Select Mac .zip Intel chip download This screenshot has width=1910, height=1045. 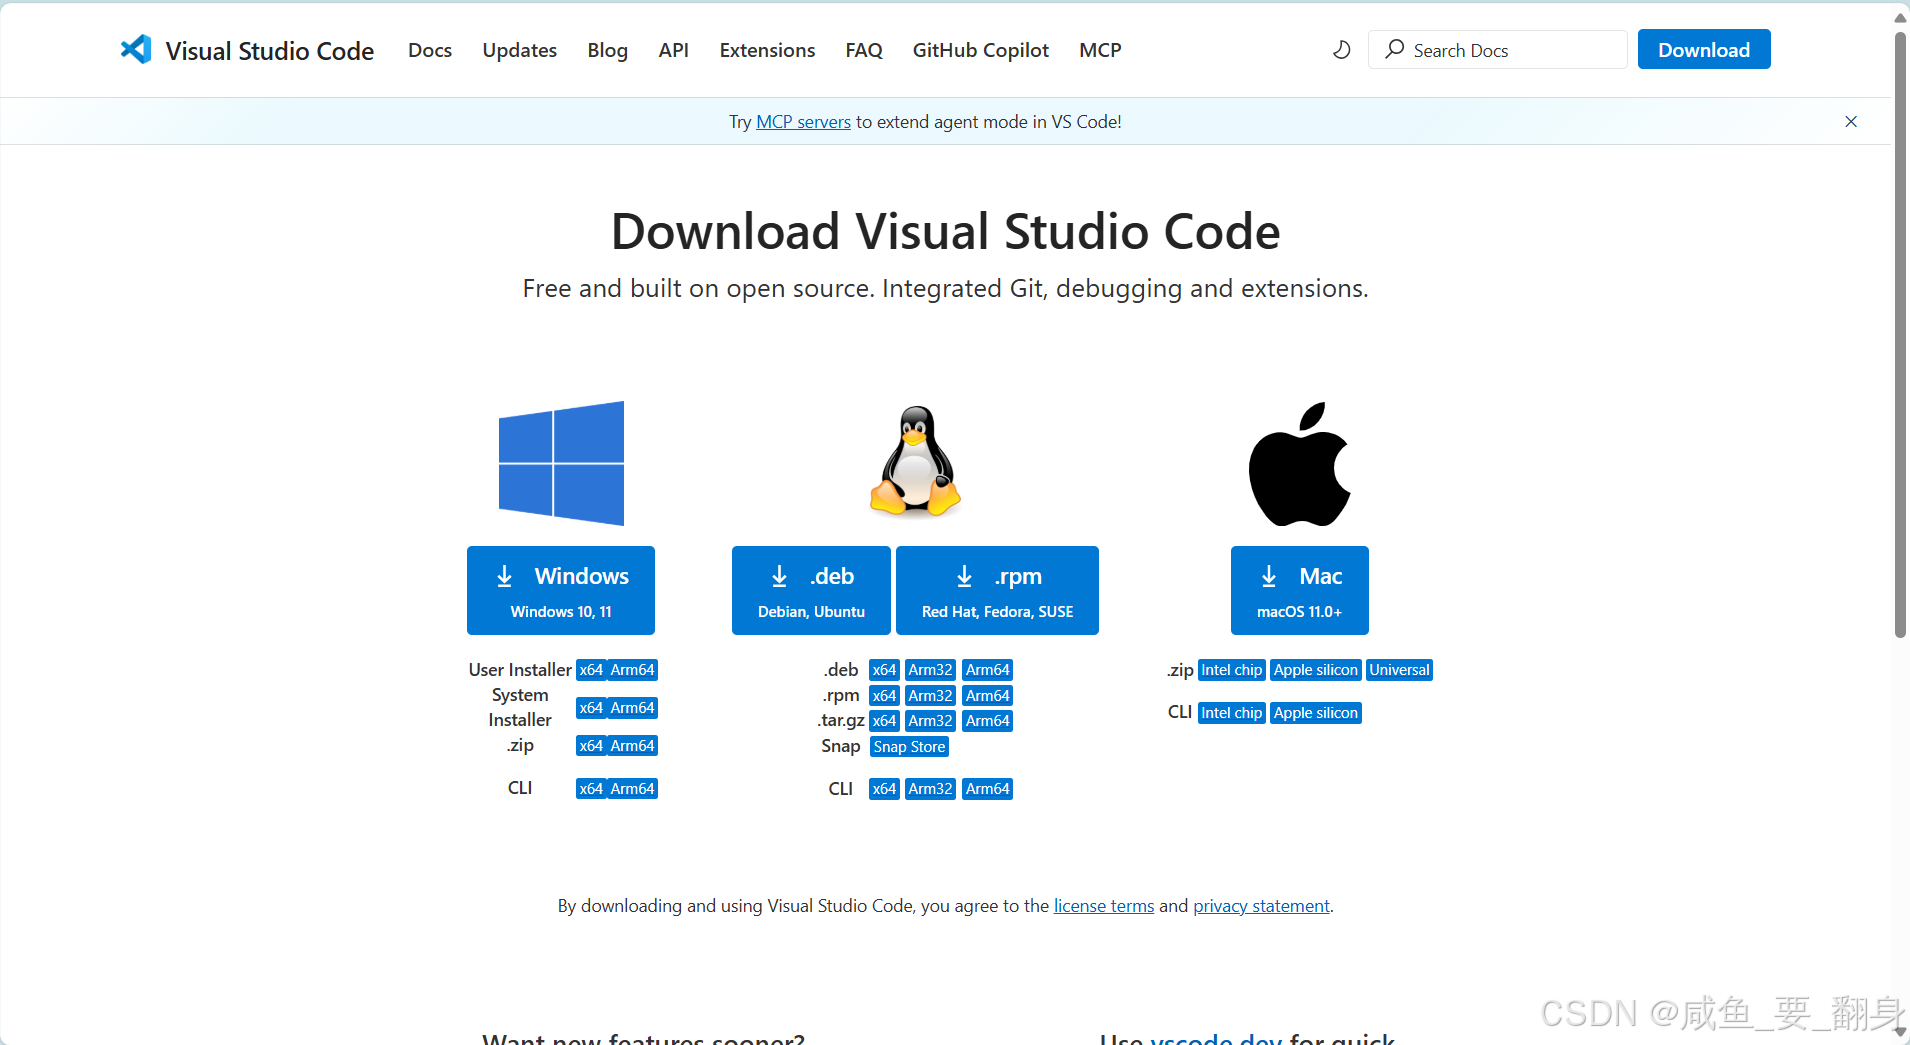[x=1232, y=670]
